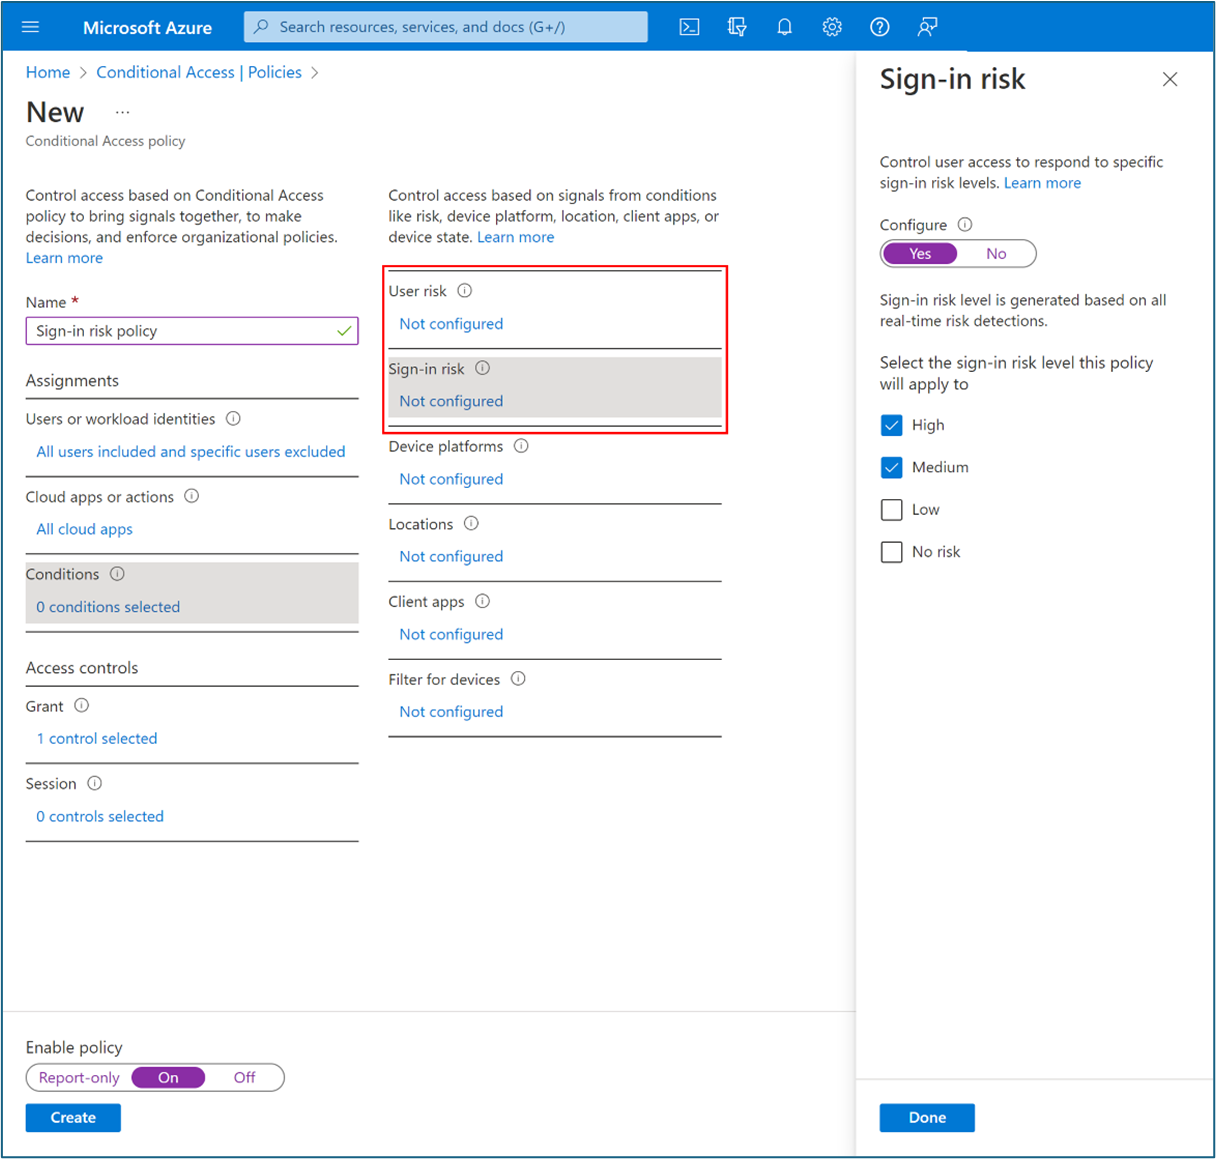Open 0 controls selected under Session
1216x1159 pixels.
(x=100, y=817)
